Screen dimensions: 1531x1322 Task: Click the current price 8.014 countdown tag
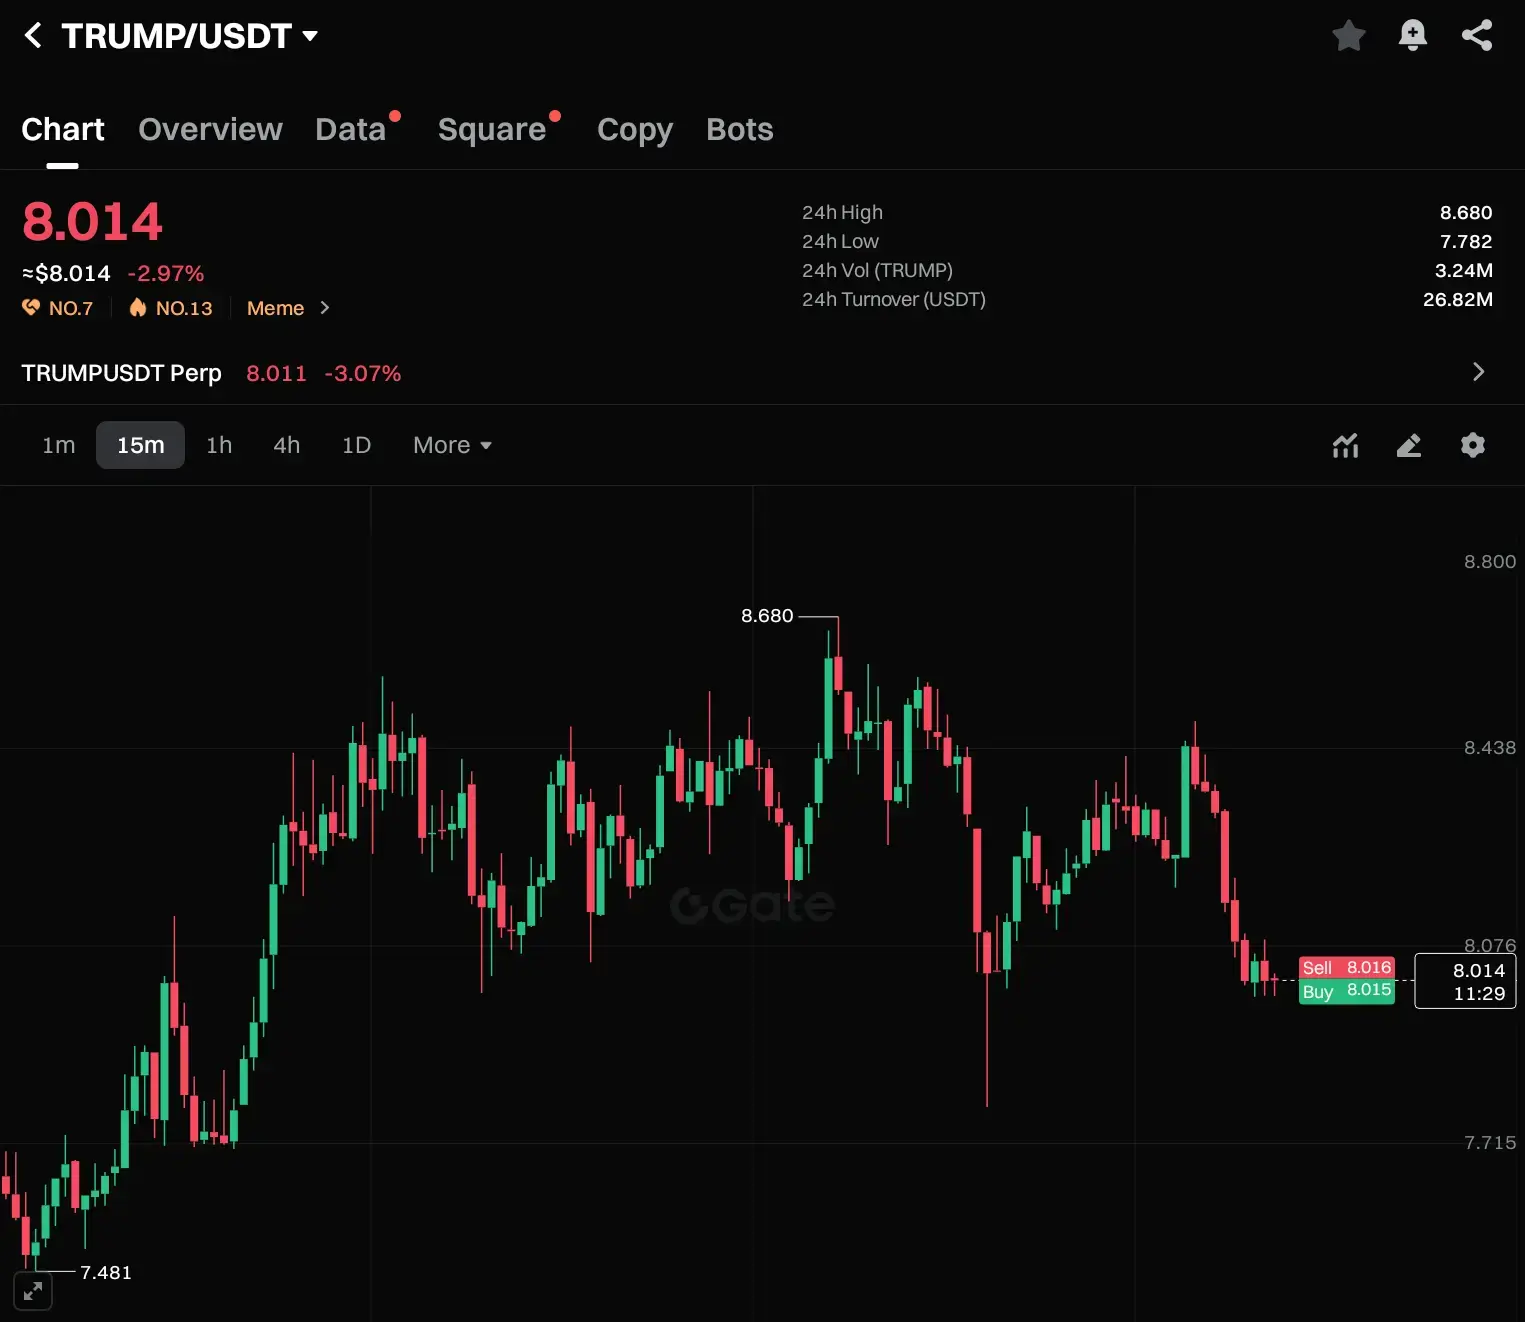point(1466,981)
